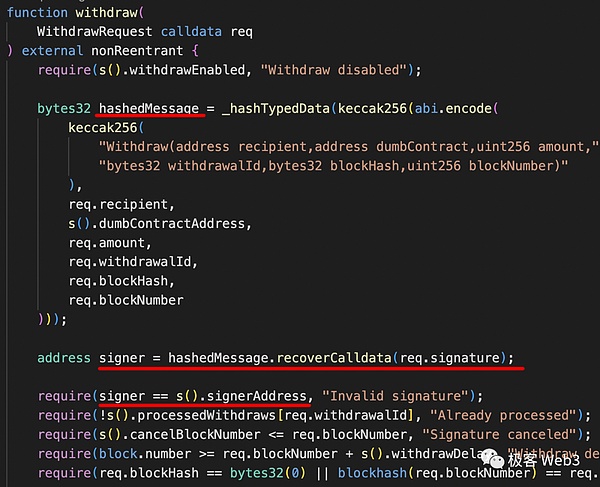This screenshot has width=600, height=487.
Task: Click the signer variable declaration
Action: click(122, 358)
